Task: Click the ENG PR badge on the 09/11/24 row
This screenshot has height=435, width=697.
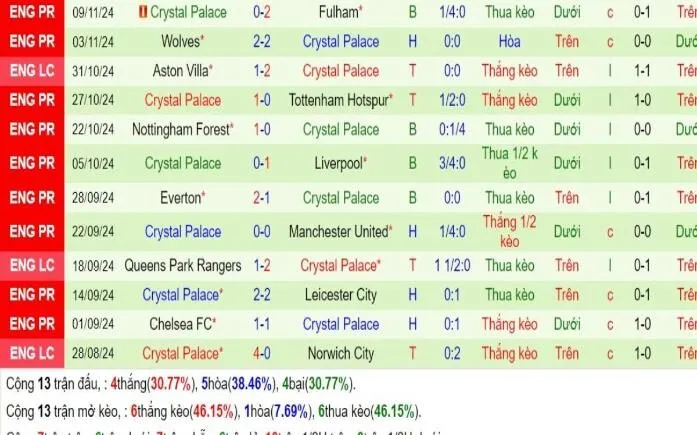Action: [x=36, y=12]
